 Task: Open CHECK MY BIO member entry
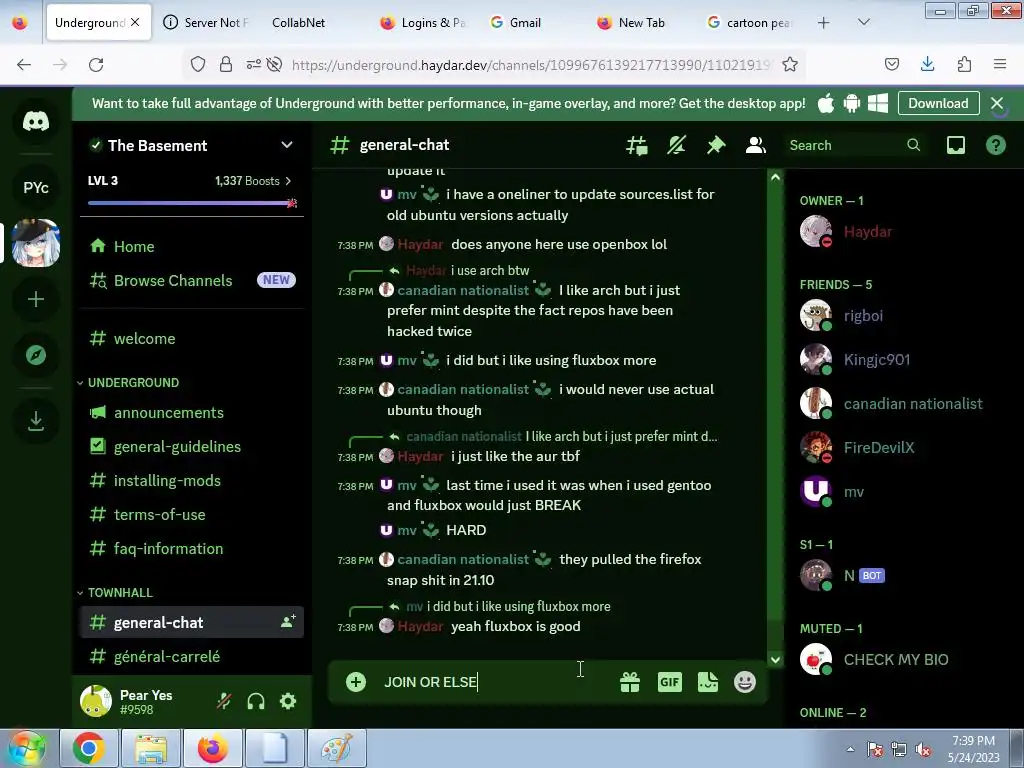coord(904,660)
